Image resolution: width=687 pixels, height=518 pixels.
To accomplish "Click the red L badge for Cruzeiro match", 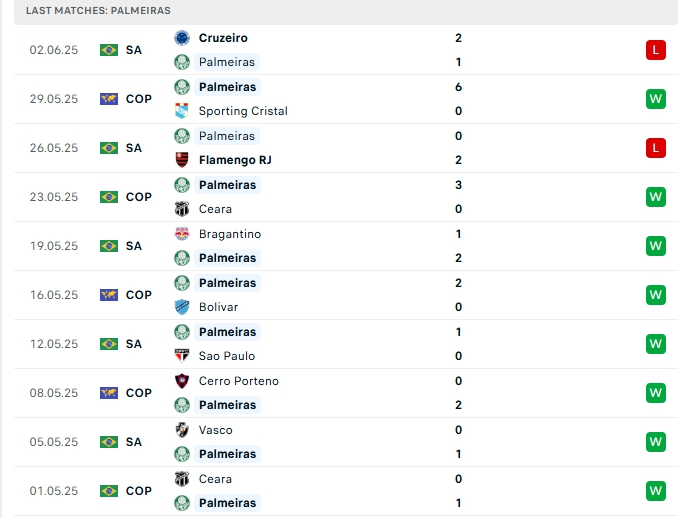I will point(656,50).
